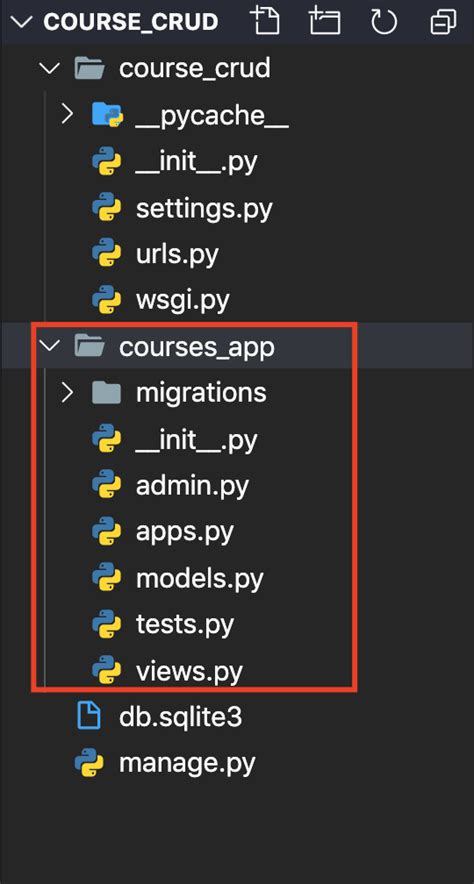The height and width of the screenshot is (884, 474).
Task: Click the Python icon beside urls.py
Action: [x=107, y=254]
